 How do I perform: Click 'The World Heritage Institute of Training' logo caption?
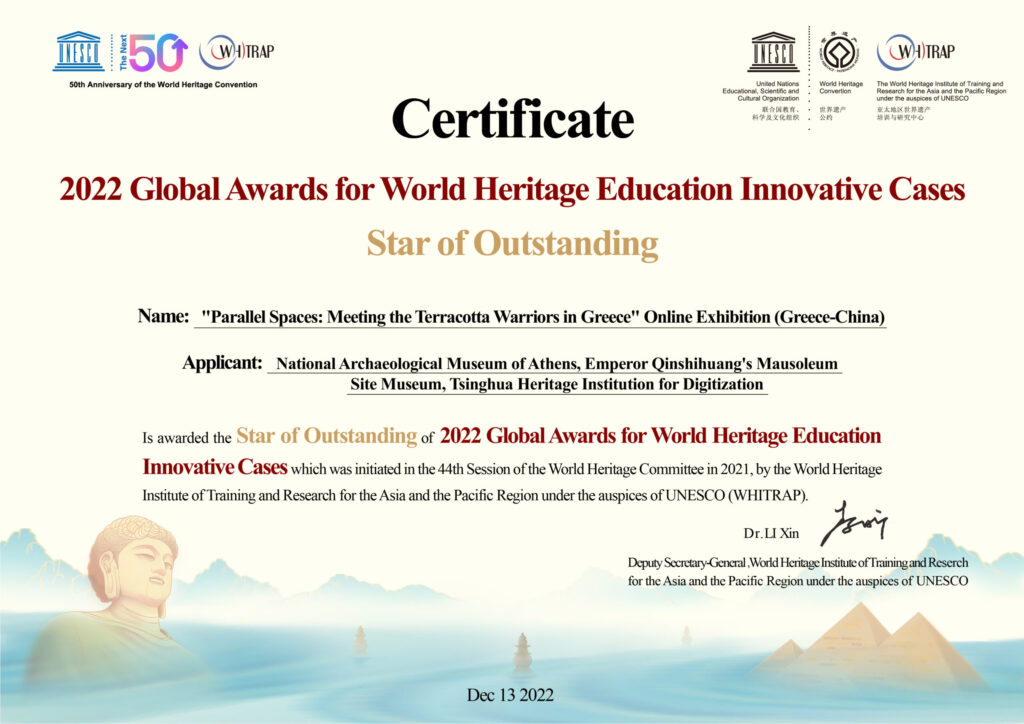(941, 91)
